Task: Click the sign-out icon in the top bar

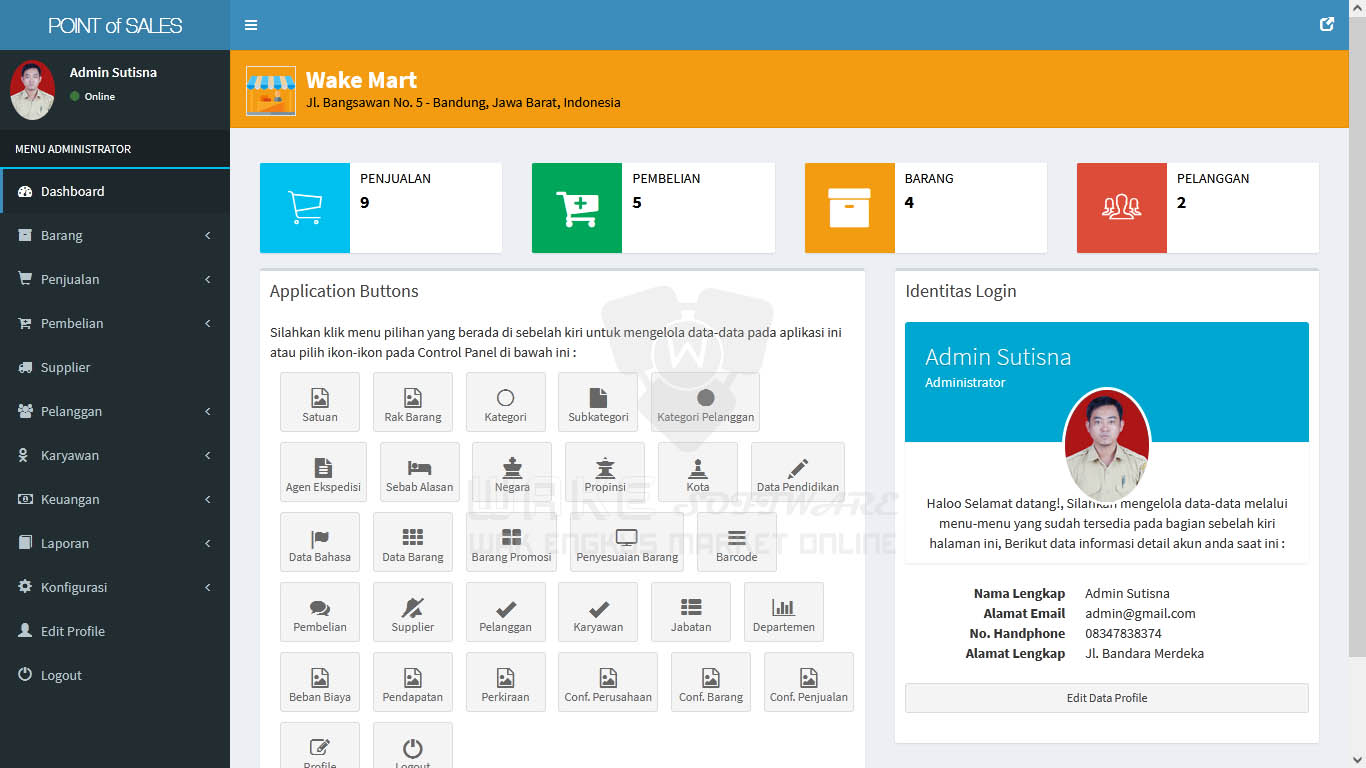Action: click(x=1327, y=25)
